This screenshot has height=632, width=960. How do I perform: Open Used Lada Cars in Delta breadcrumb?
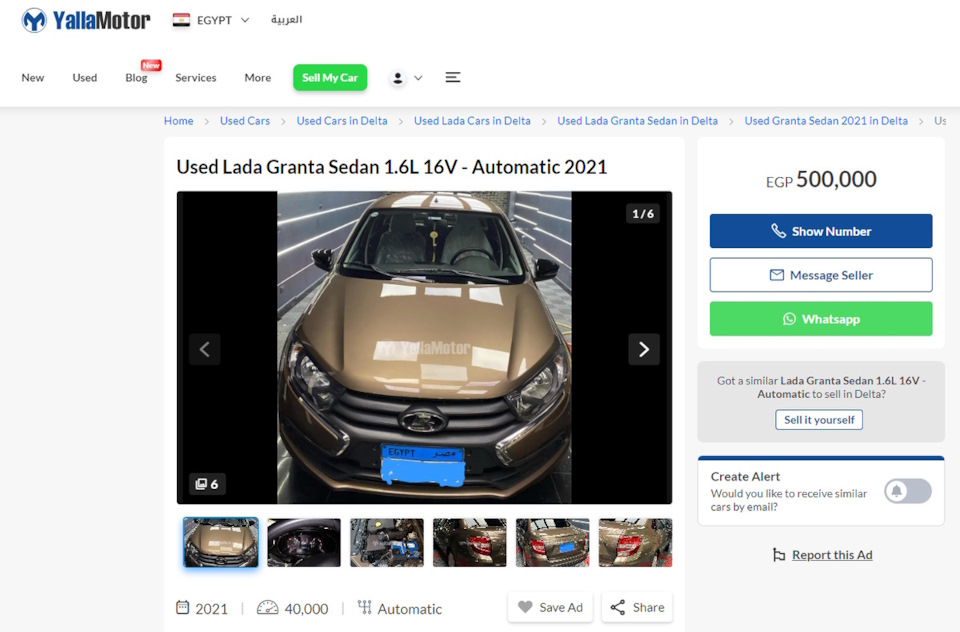(x=472, y=121)
